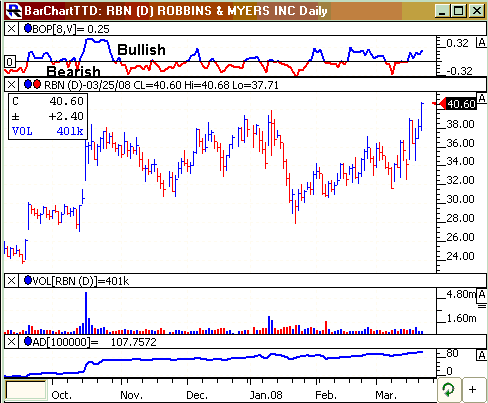Image resolution: width=488 pixels, height=403 pixels.
Task: Click the empty box left of Oct.
Action: tap(26, 389)
